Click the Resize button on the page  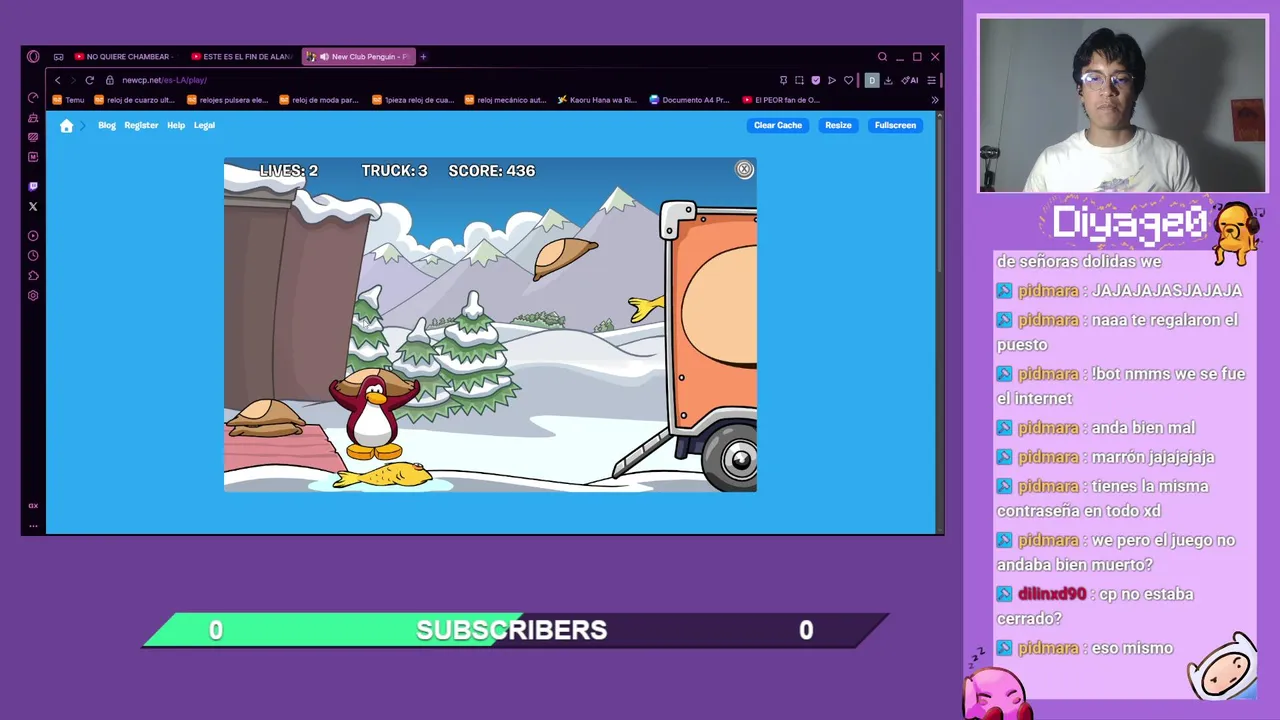(838, 125)
